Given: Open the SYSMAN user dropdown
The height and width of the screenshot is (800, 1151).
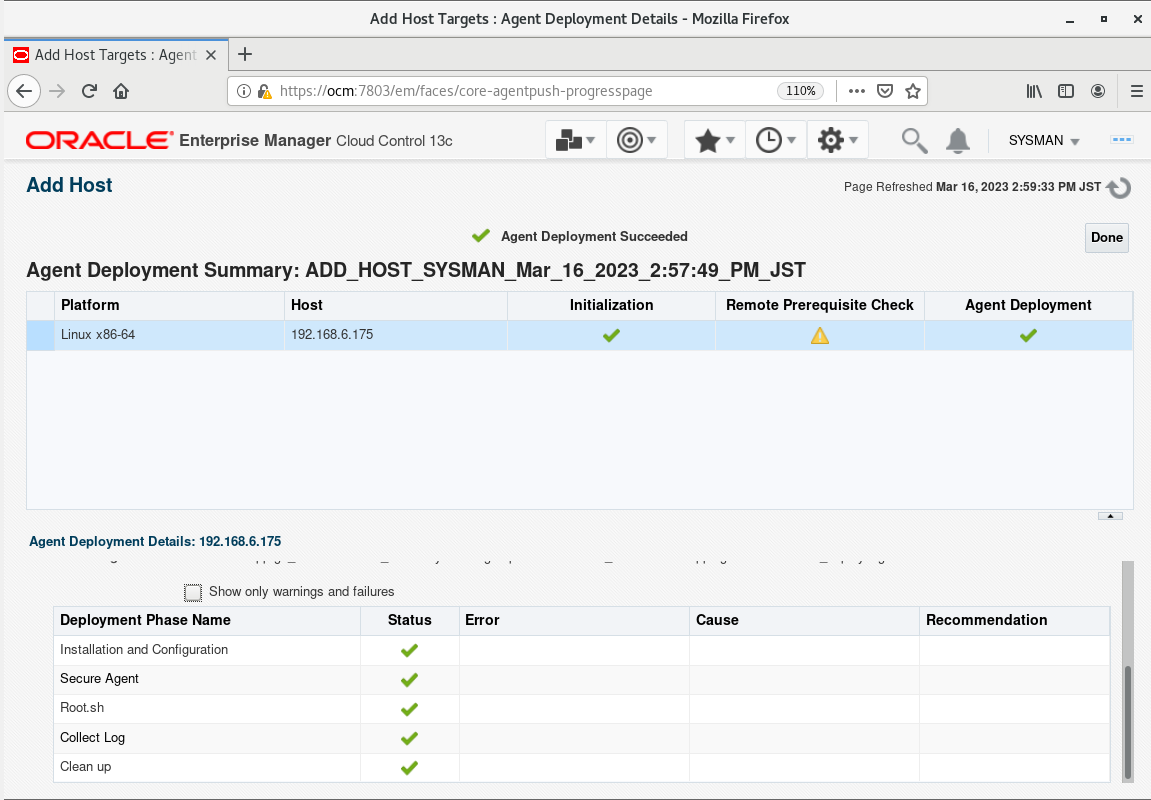Looking at the screenshot, I should (1044, 140).
